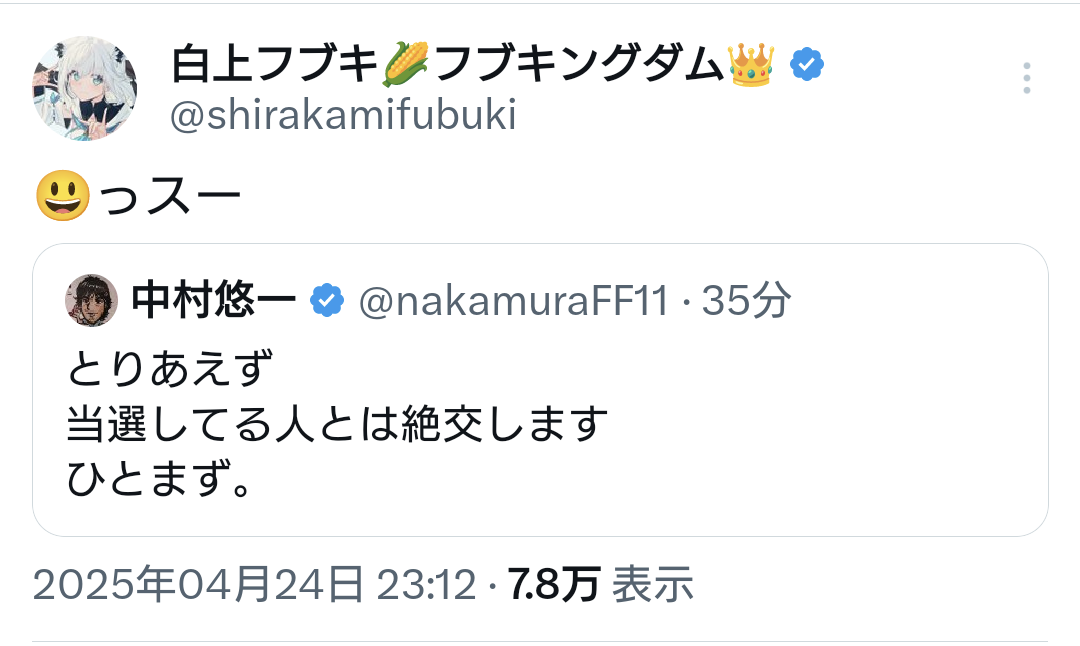This screenshot has height=646, width=1080.
Task: Click 白上フブキ's profile avatar
Action: click(x=84, y=88)
